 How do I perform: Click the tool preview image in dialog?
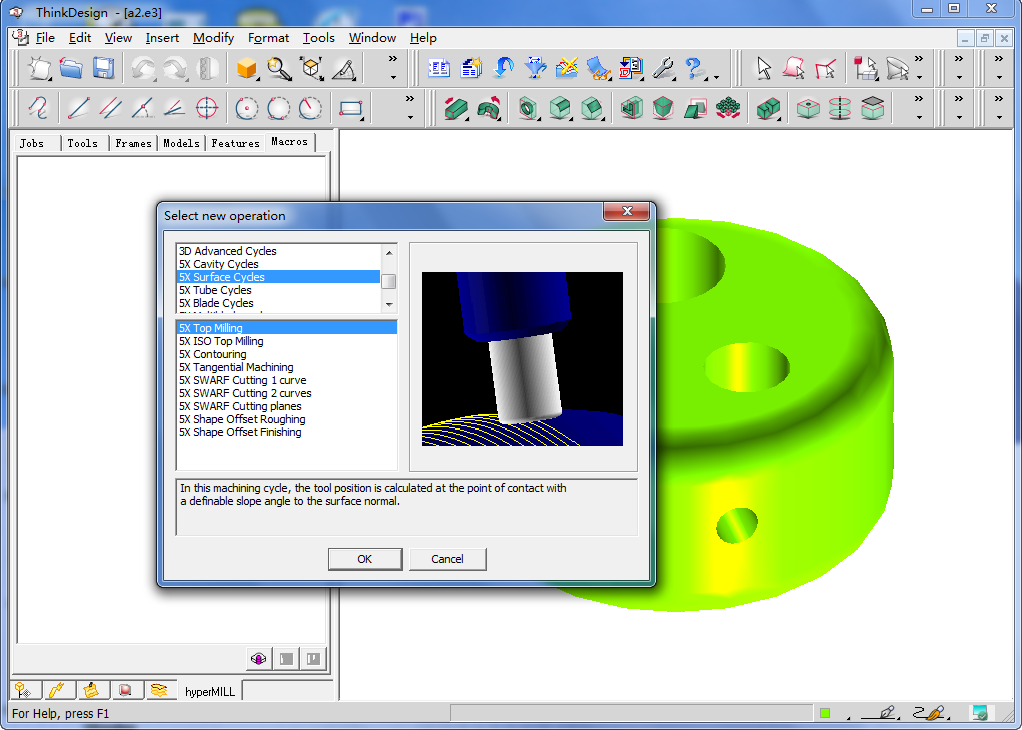tap(522, 358)
